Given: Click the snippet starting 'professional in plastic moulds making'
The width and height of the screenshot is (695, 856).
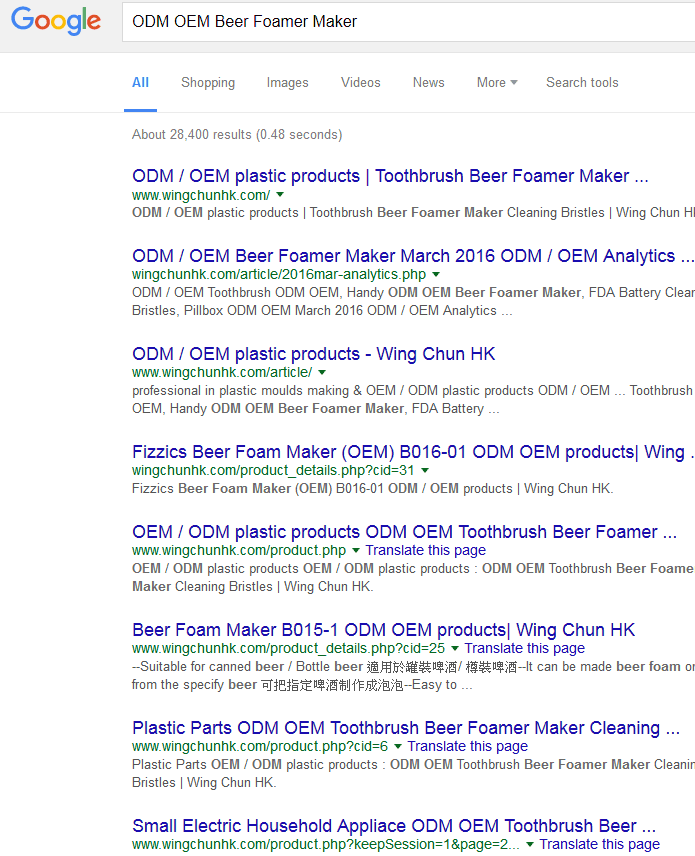Looking at the screenshot, I should tap(412, 400).
